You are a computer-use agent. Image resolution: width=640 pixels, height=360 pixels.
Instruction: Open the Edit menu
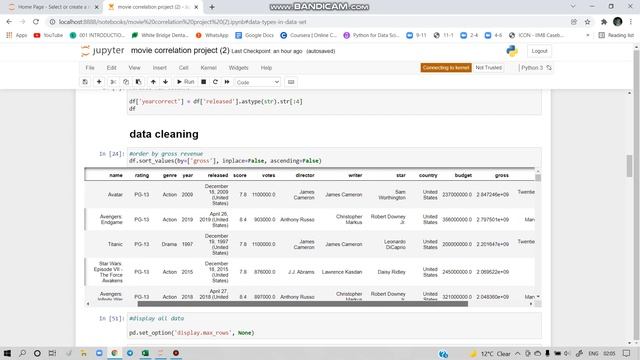tap(111, 68)
